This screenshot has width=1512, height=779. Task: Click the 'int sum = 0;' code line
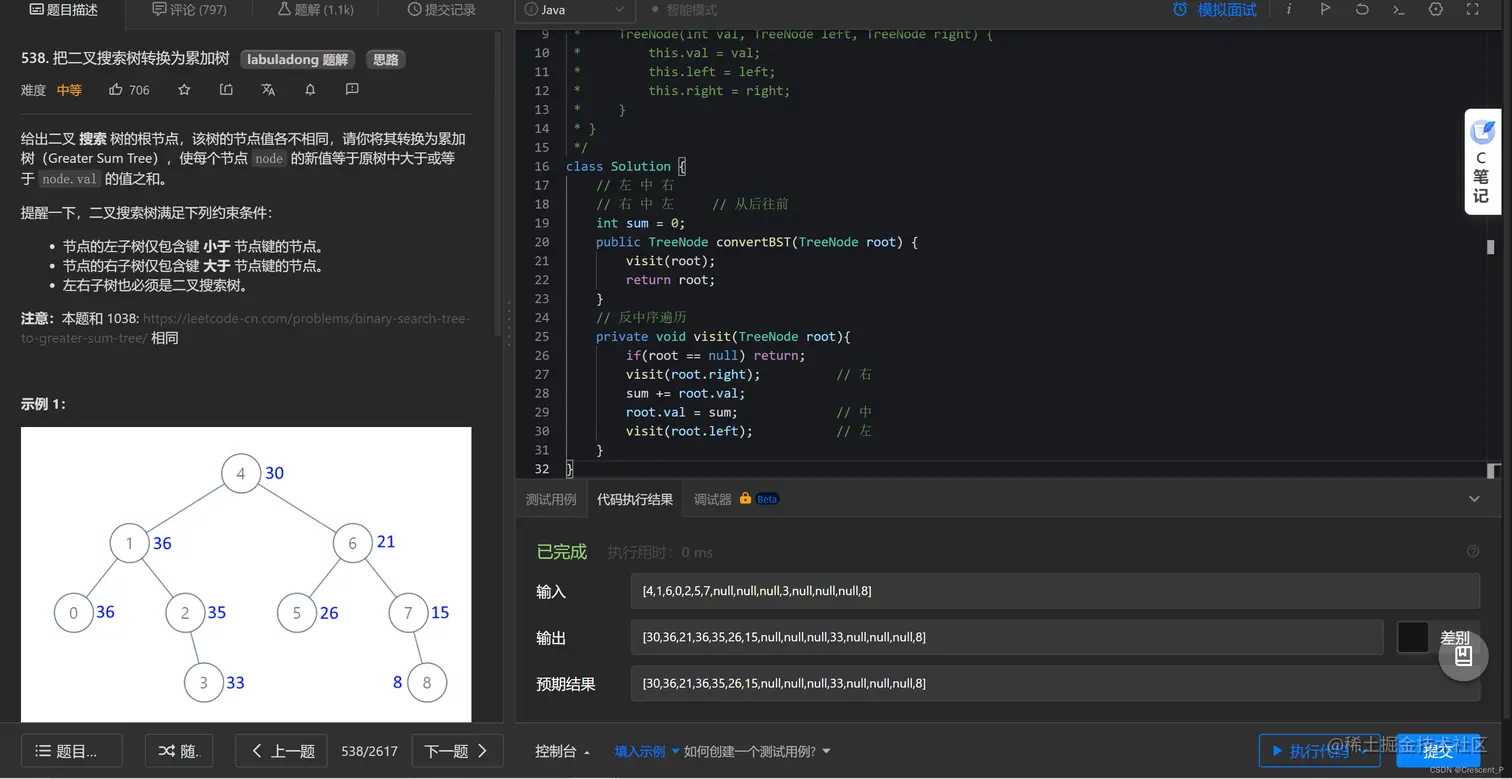(x=640, y=223)
